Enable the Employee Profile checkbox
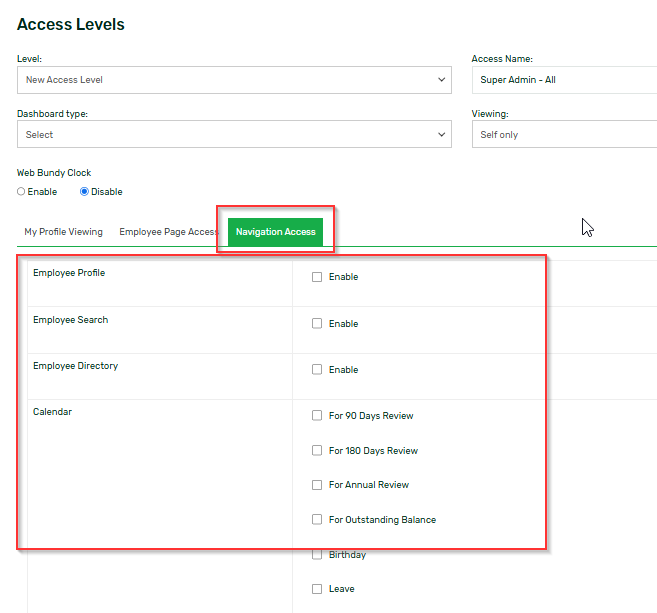 (317, 277)
